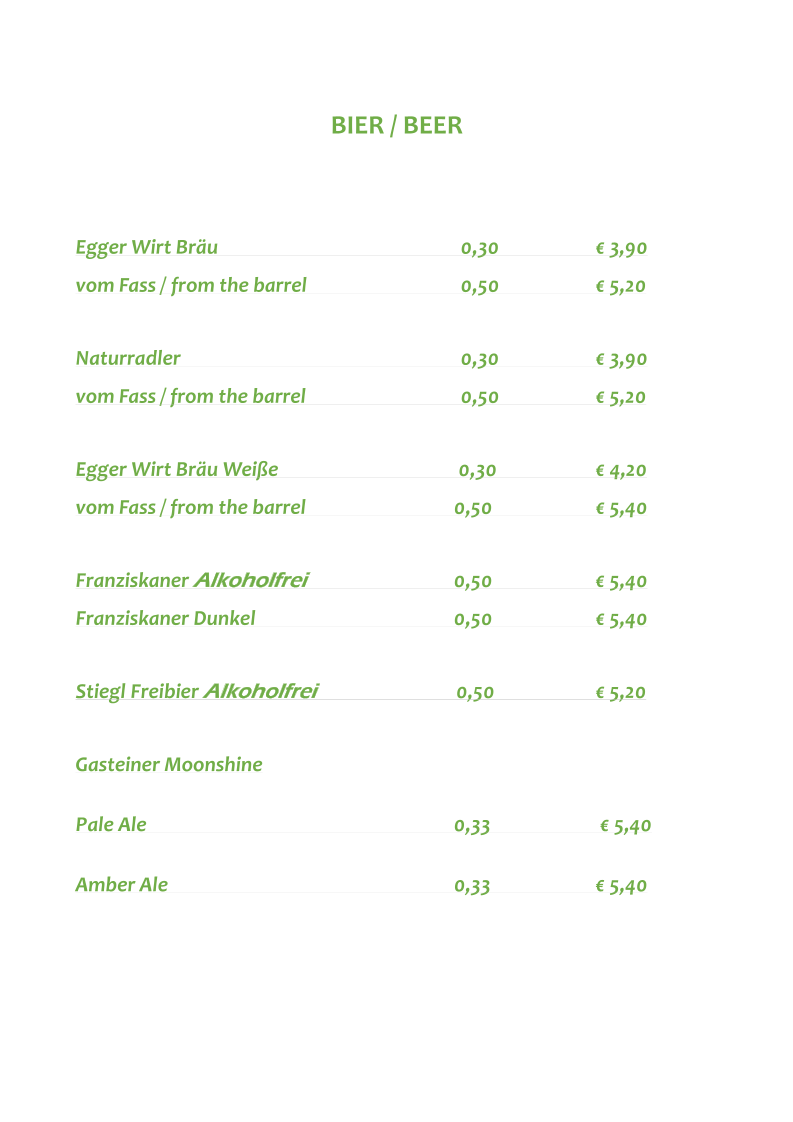This screenshot has height=1122, width=793.
Task: Click the Alkoholfrei label after Stiegl Freibier
Action: pyautogui.click(x=261, y=691)
